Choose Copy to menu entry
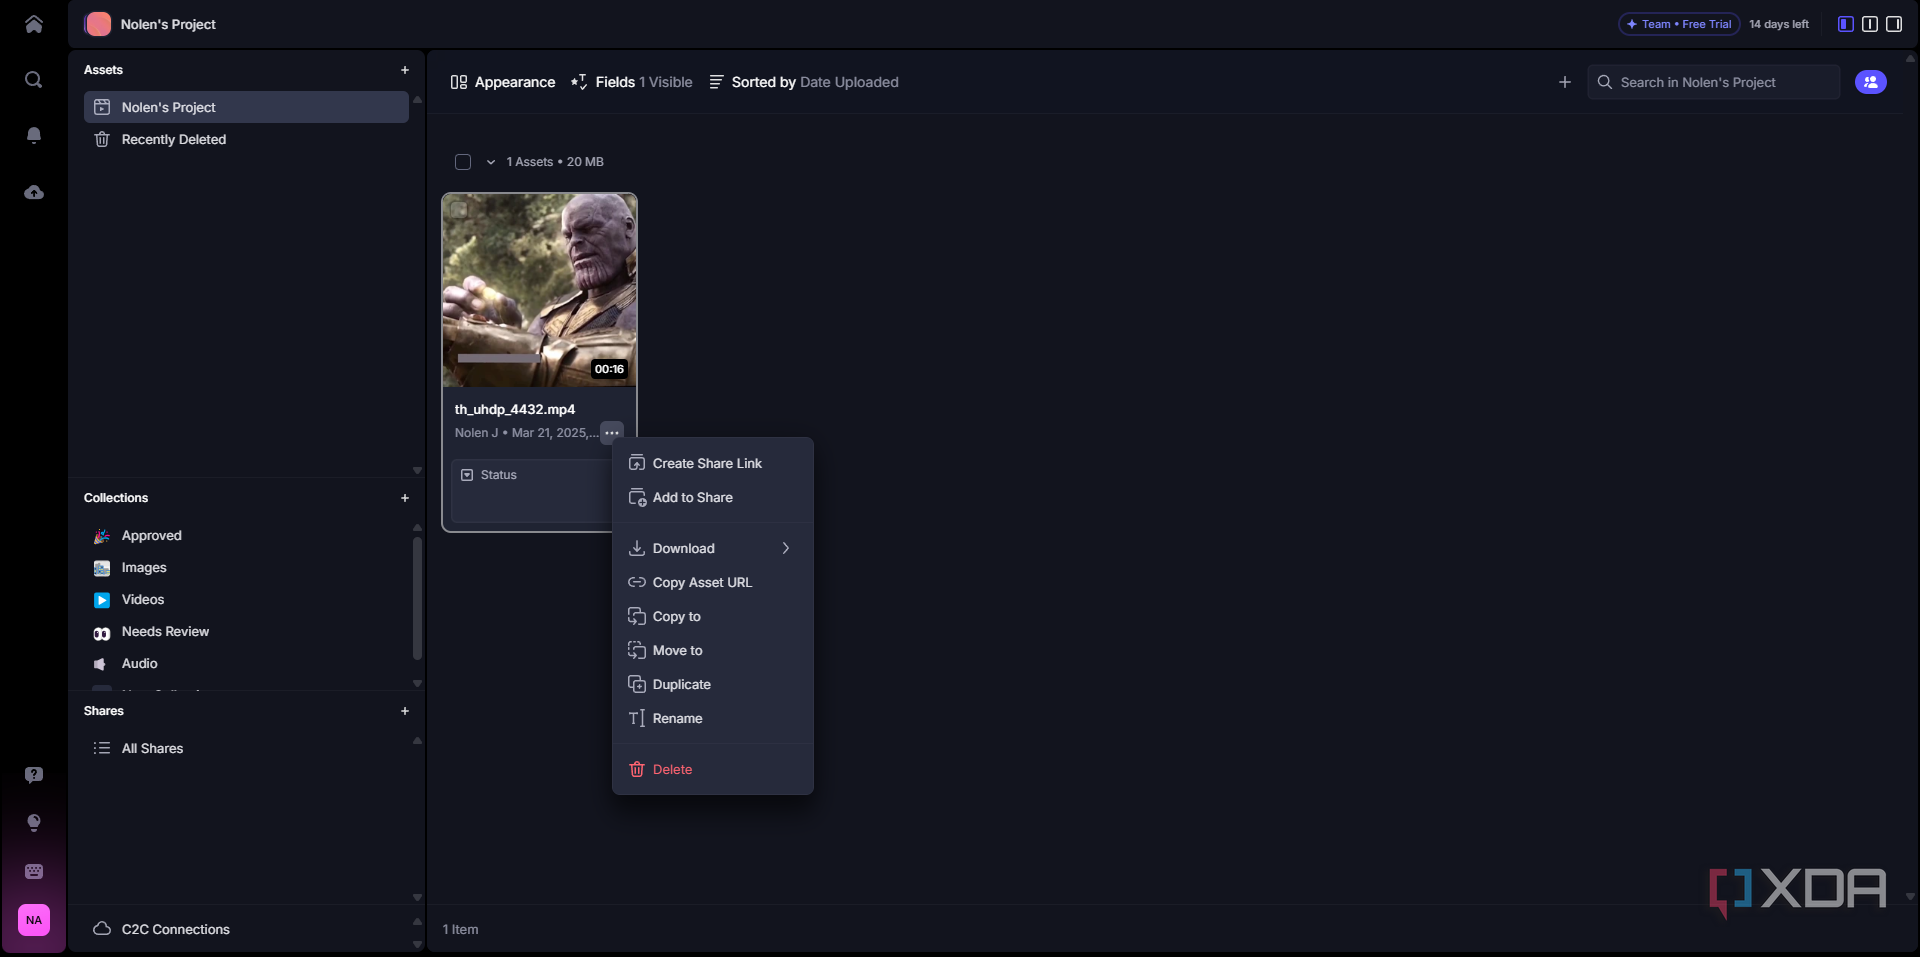The width and height of the screenshot is (1920, 957). tap(713, 616)
